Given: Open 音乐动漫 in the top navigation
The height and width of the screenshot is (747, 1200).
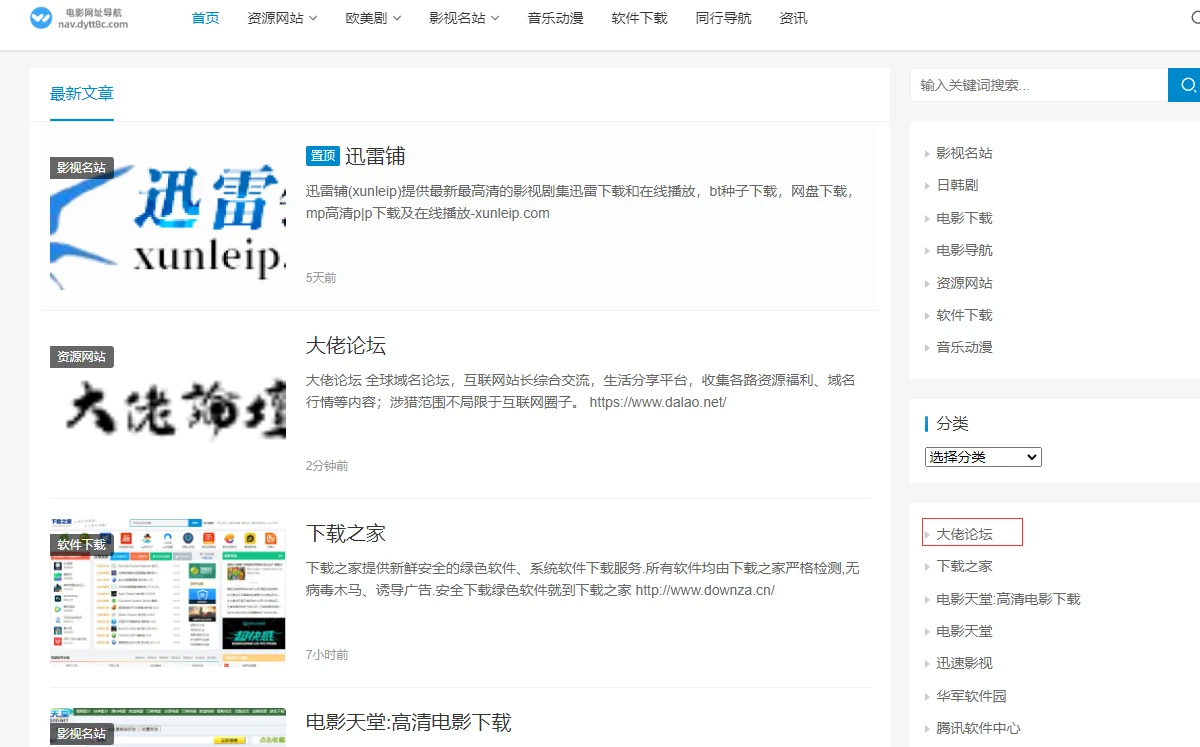Looking at the screenshot, I should (555, 18).
